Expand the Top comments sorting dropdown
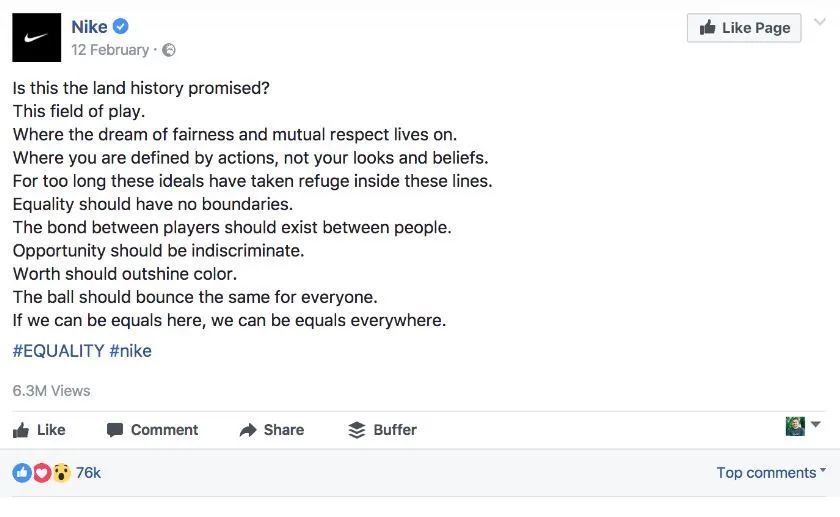Viewport: 840px width, 517px height. click(771, 473)
